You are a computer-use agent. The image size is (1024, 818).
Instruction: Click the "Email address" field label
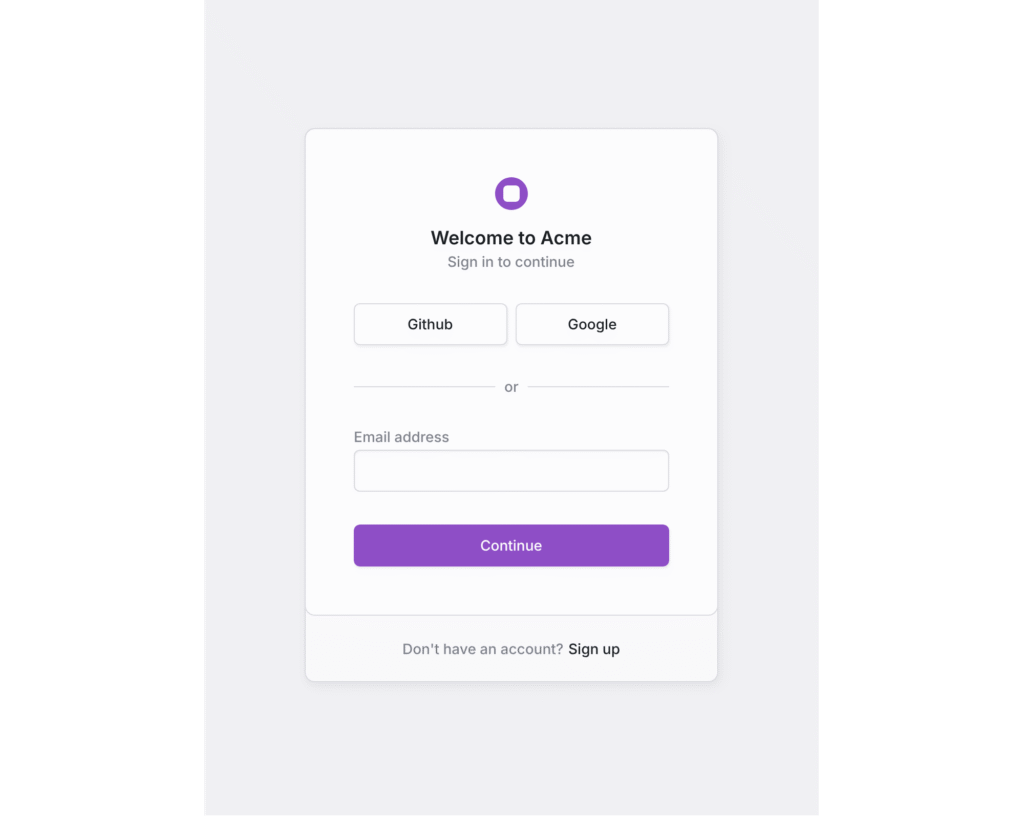401,437
